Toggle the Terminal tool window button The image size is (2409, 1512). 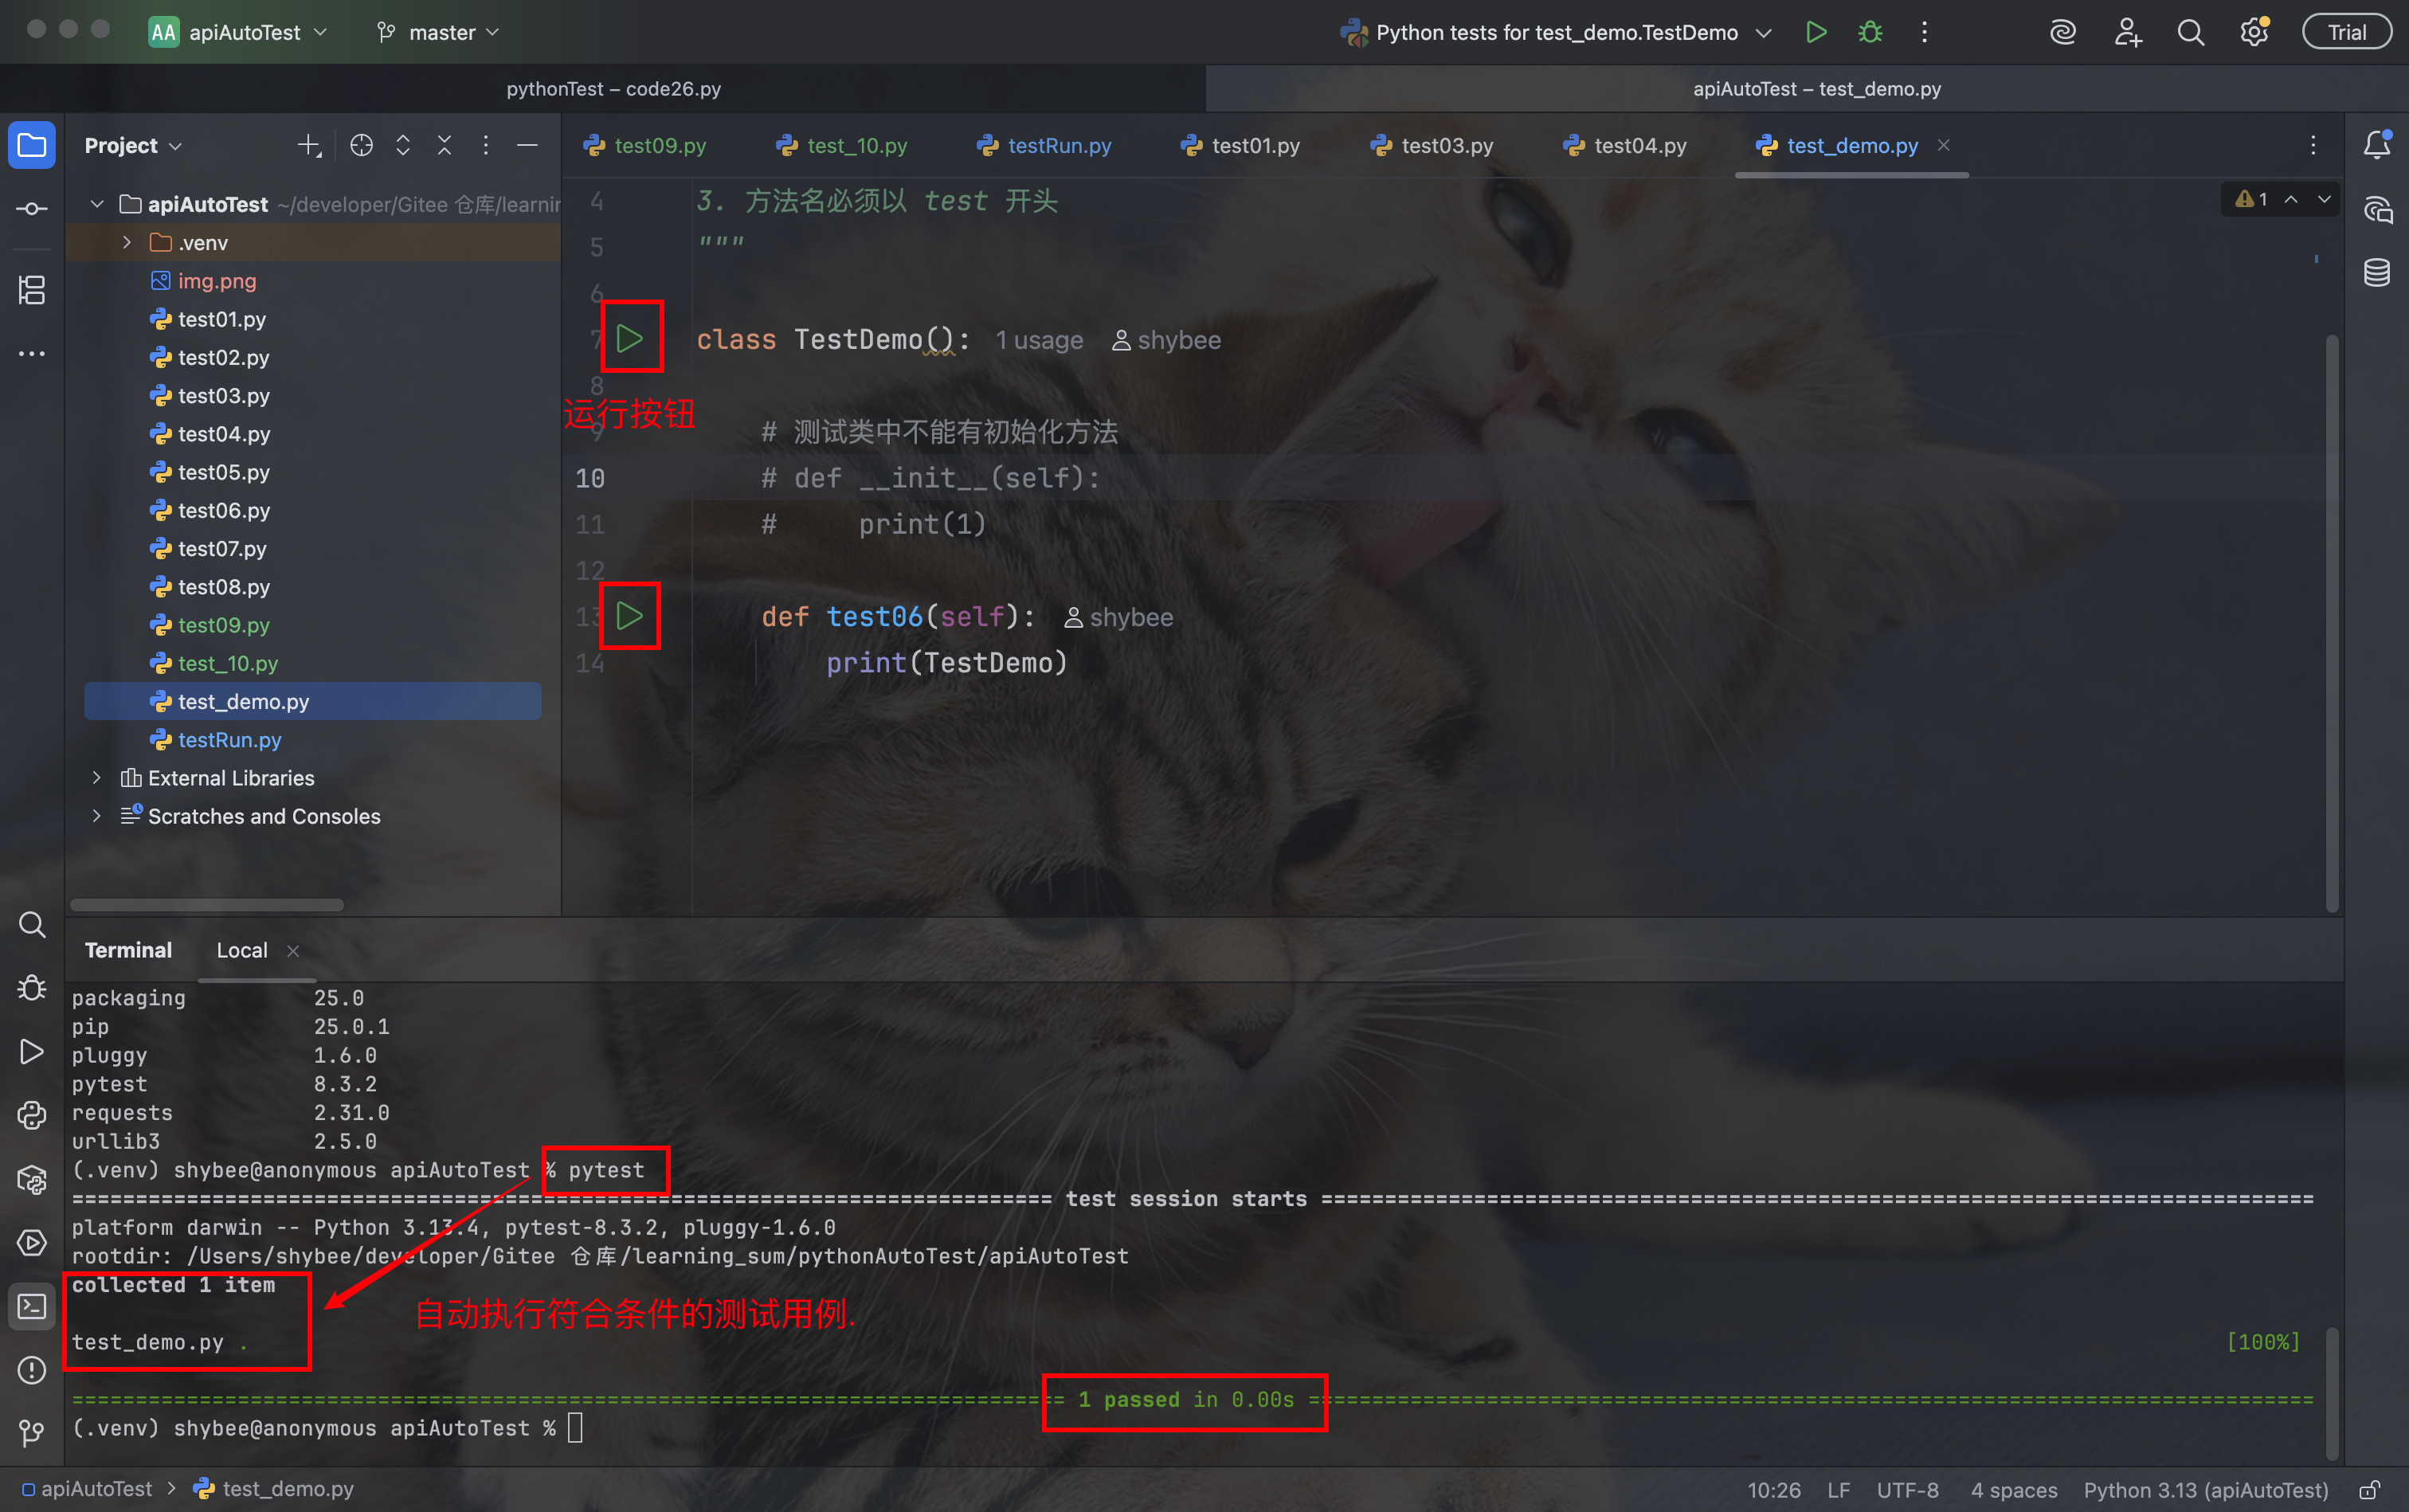(x=31, y=1306)
